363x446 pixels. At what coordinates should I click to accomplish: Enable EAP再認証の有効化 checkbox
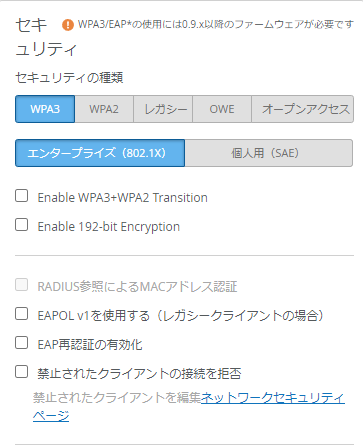coord(21,343)
